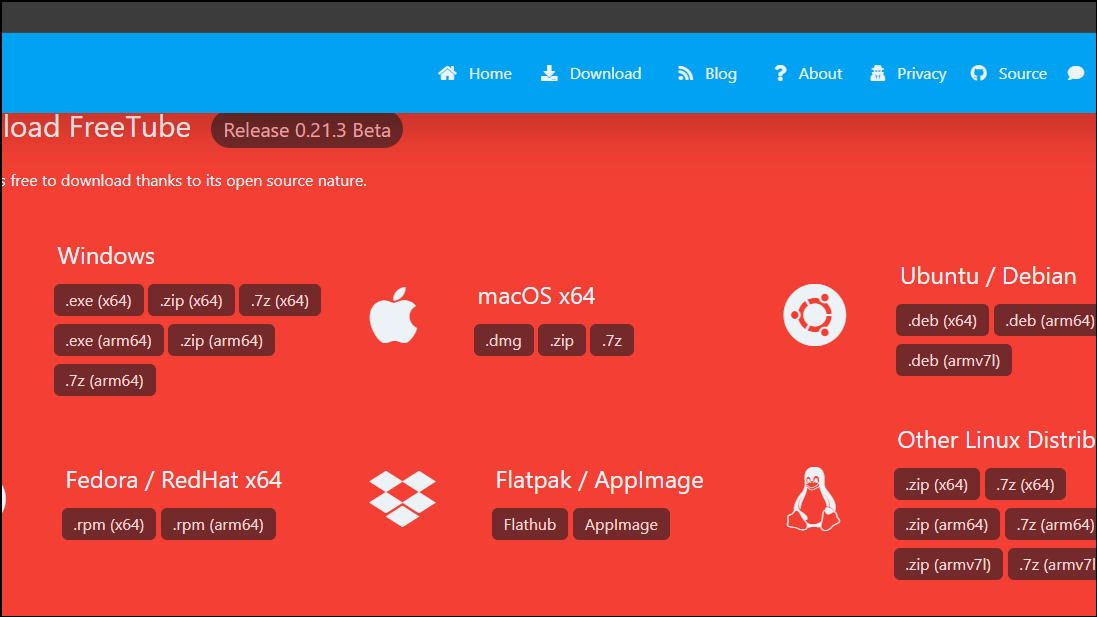Click the Fedora / RedHat x64 heading
The width and height of the screenshot is (1097, 617).
point(174,480)
